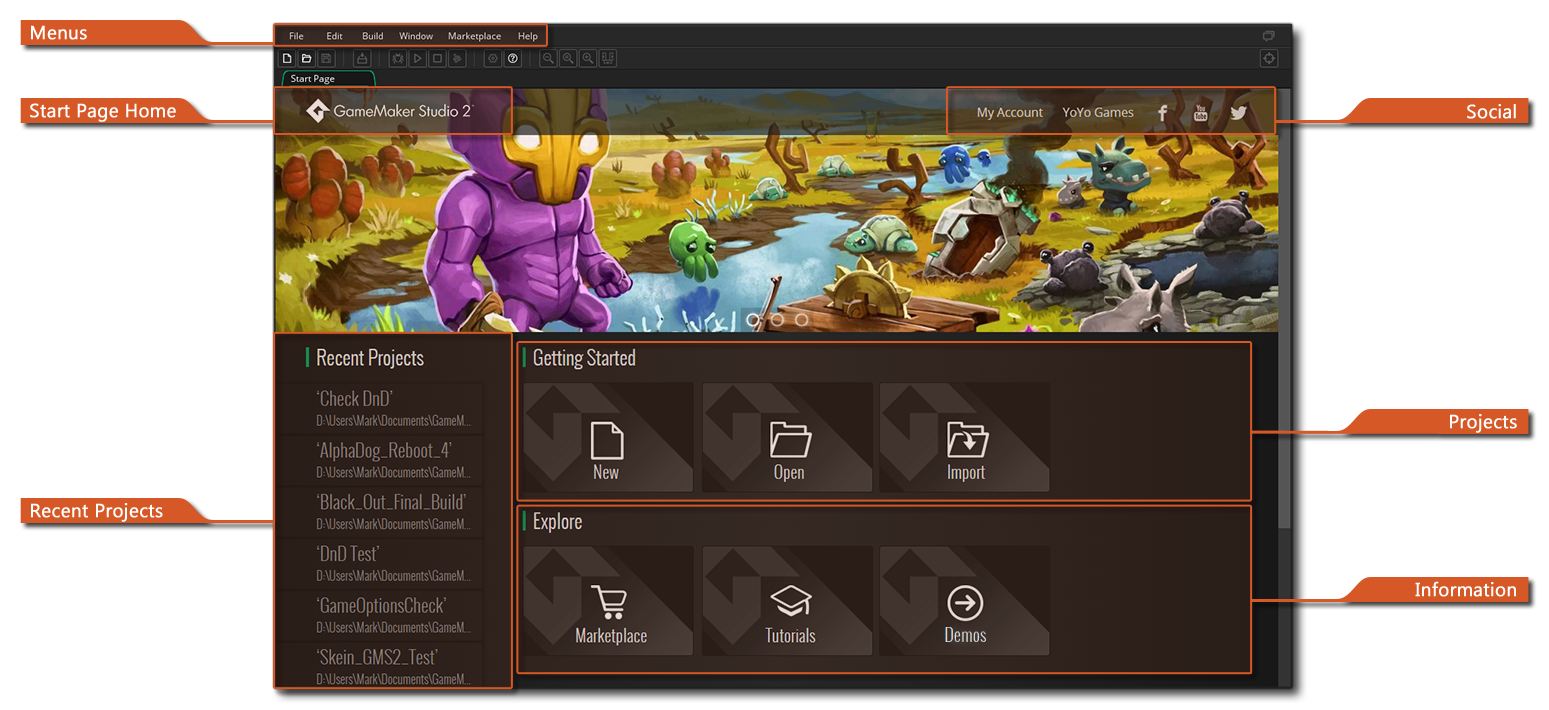Zoom in with the magnifier plus icon
The width and height of the screenshot is (1549, 710).
pyautogui.click(x=588, y=58)
